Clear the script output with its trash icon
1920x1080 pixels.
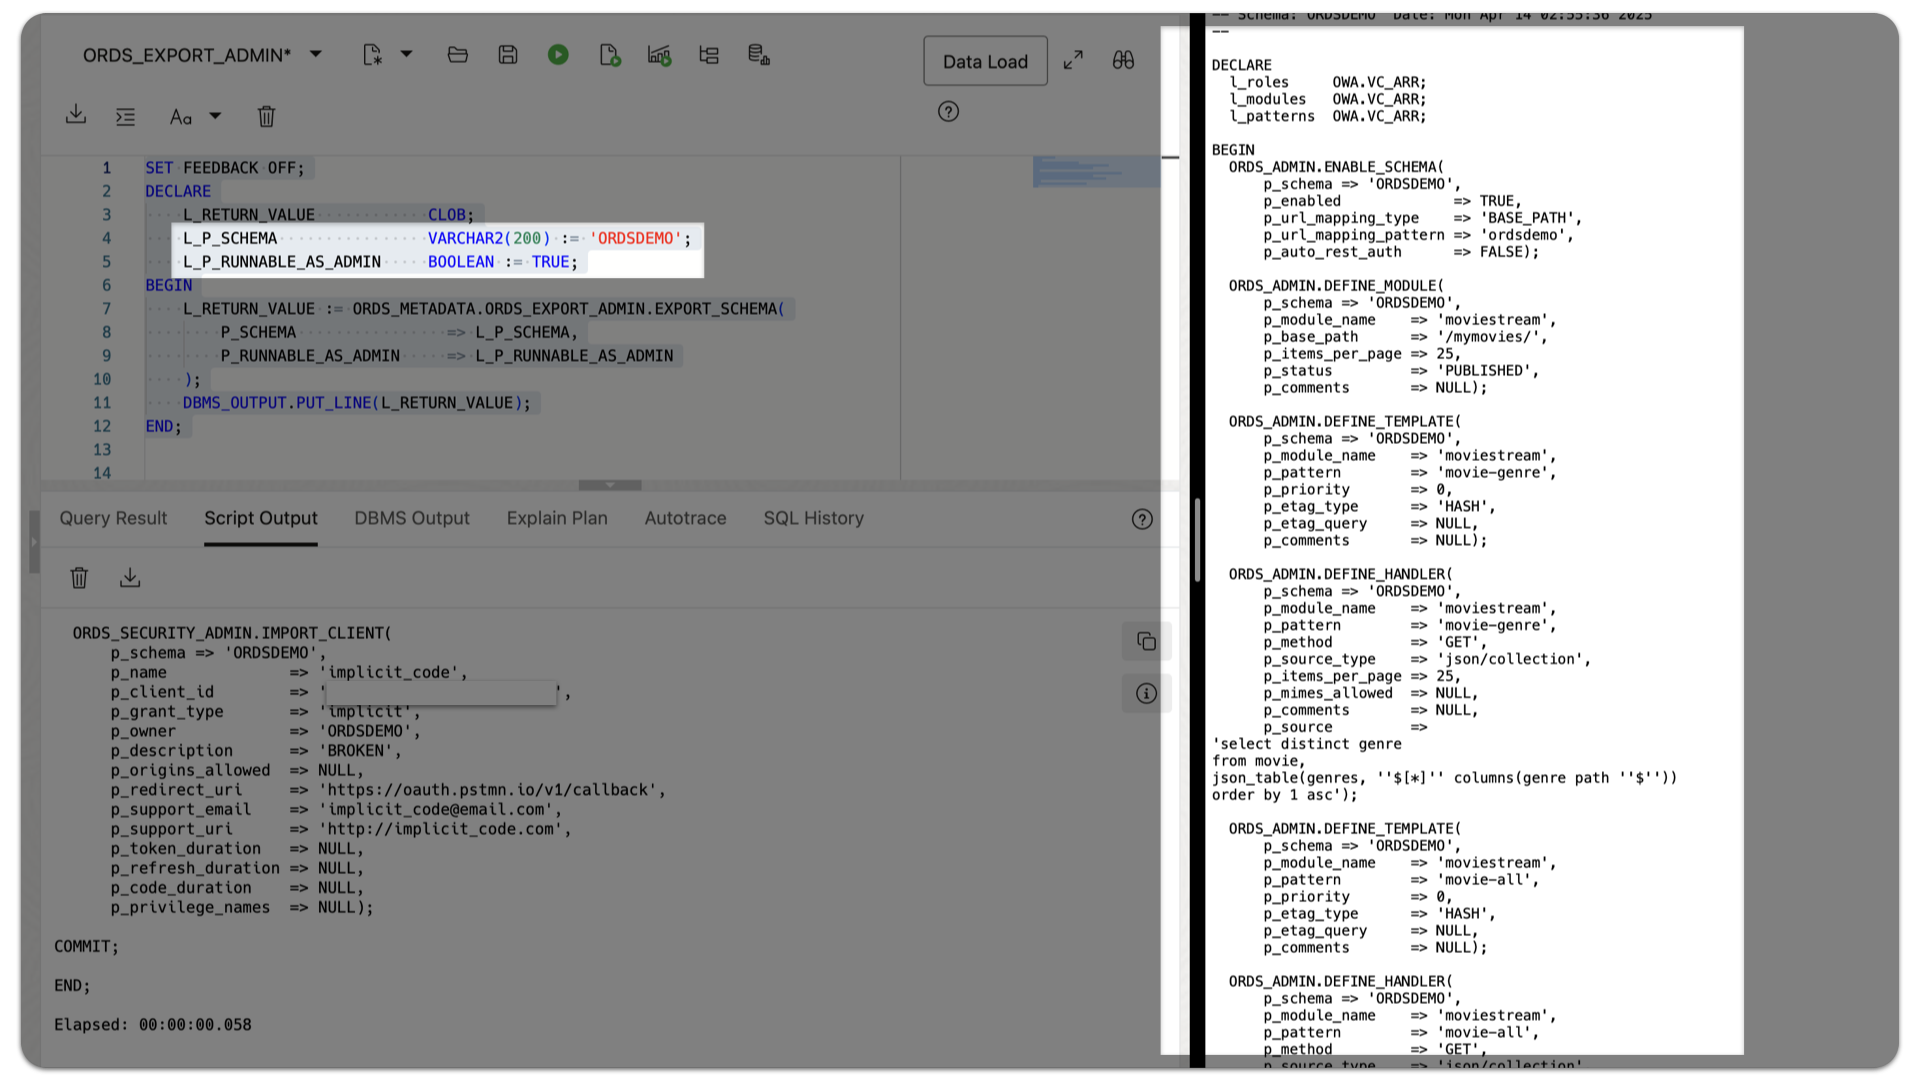coord(79,578)
